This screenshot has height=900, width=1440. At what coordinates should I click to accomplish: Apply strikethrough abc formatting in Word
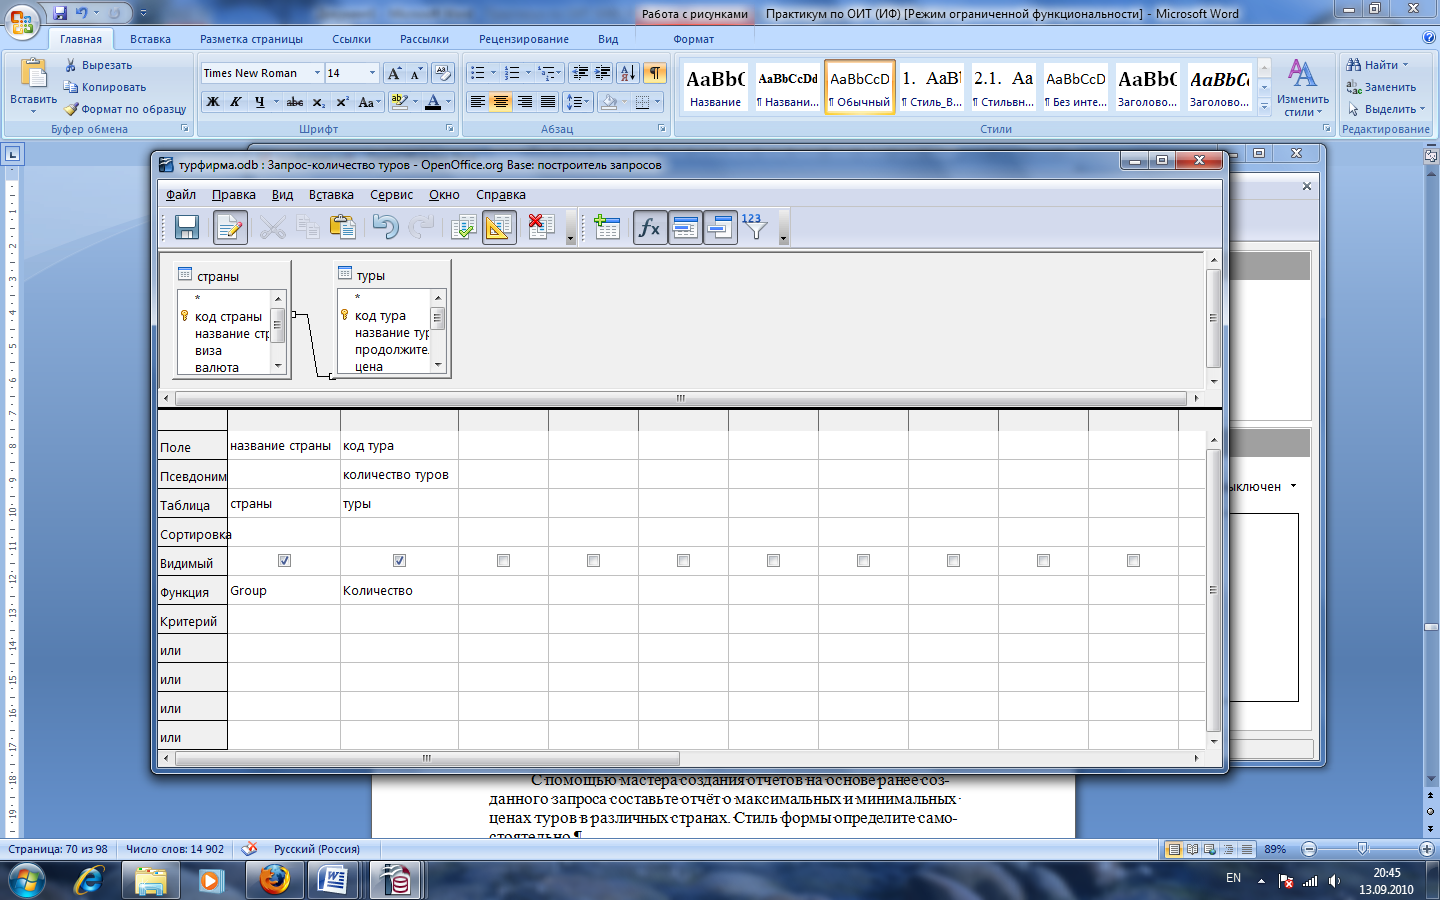[295, 102]
